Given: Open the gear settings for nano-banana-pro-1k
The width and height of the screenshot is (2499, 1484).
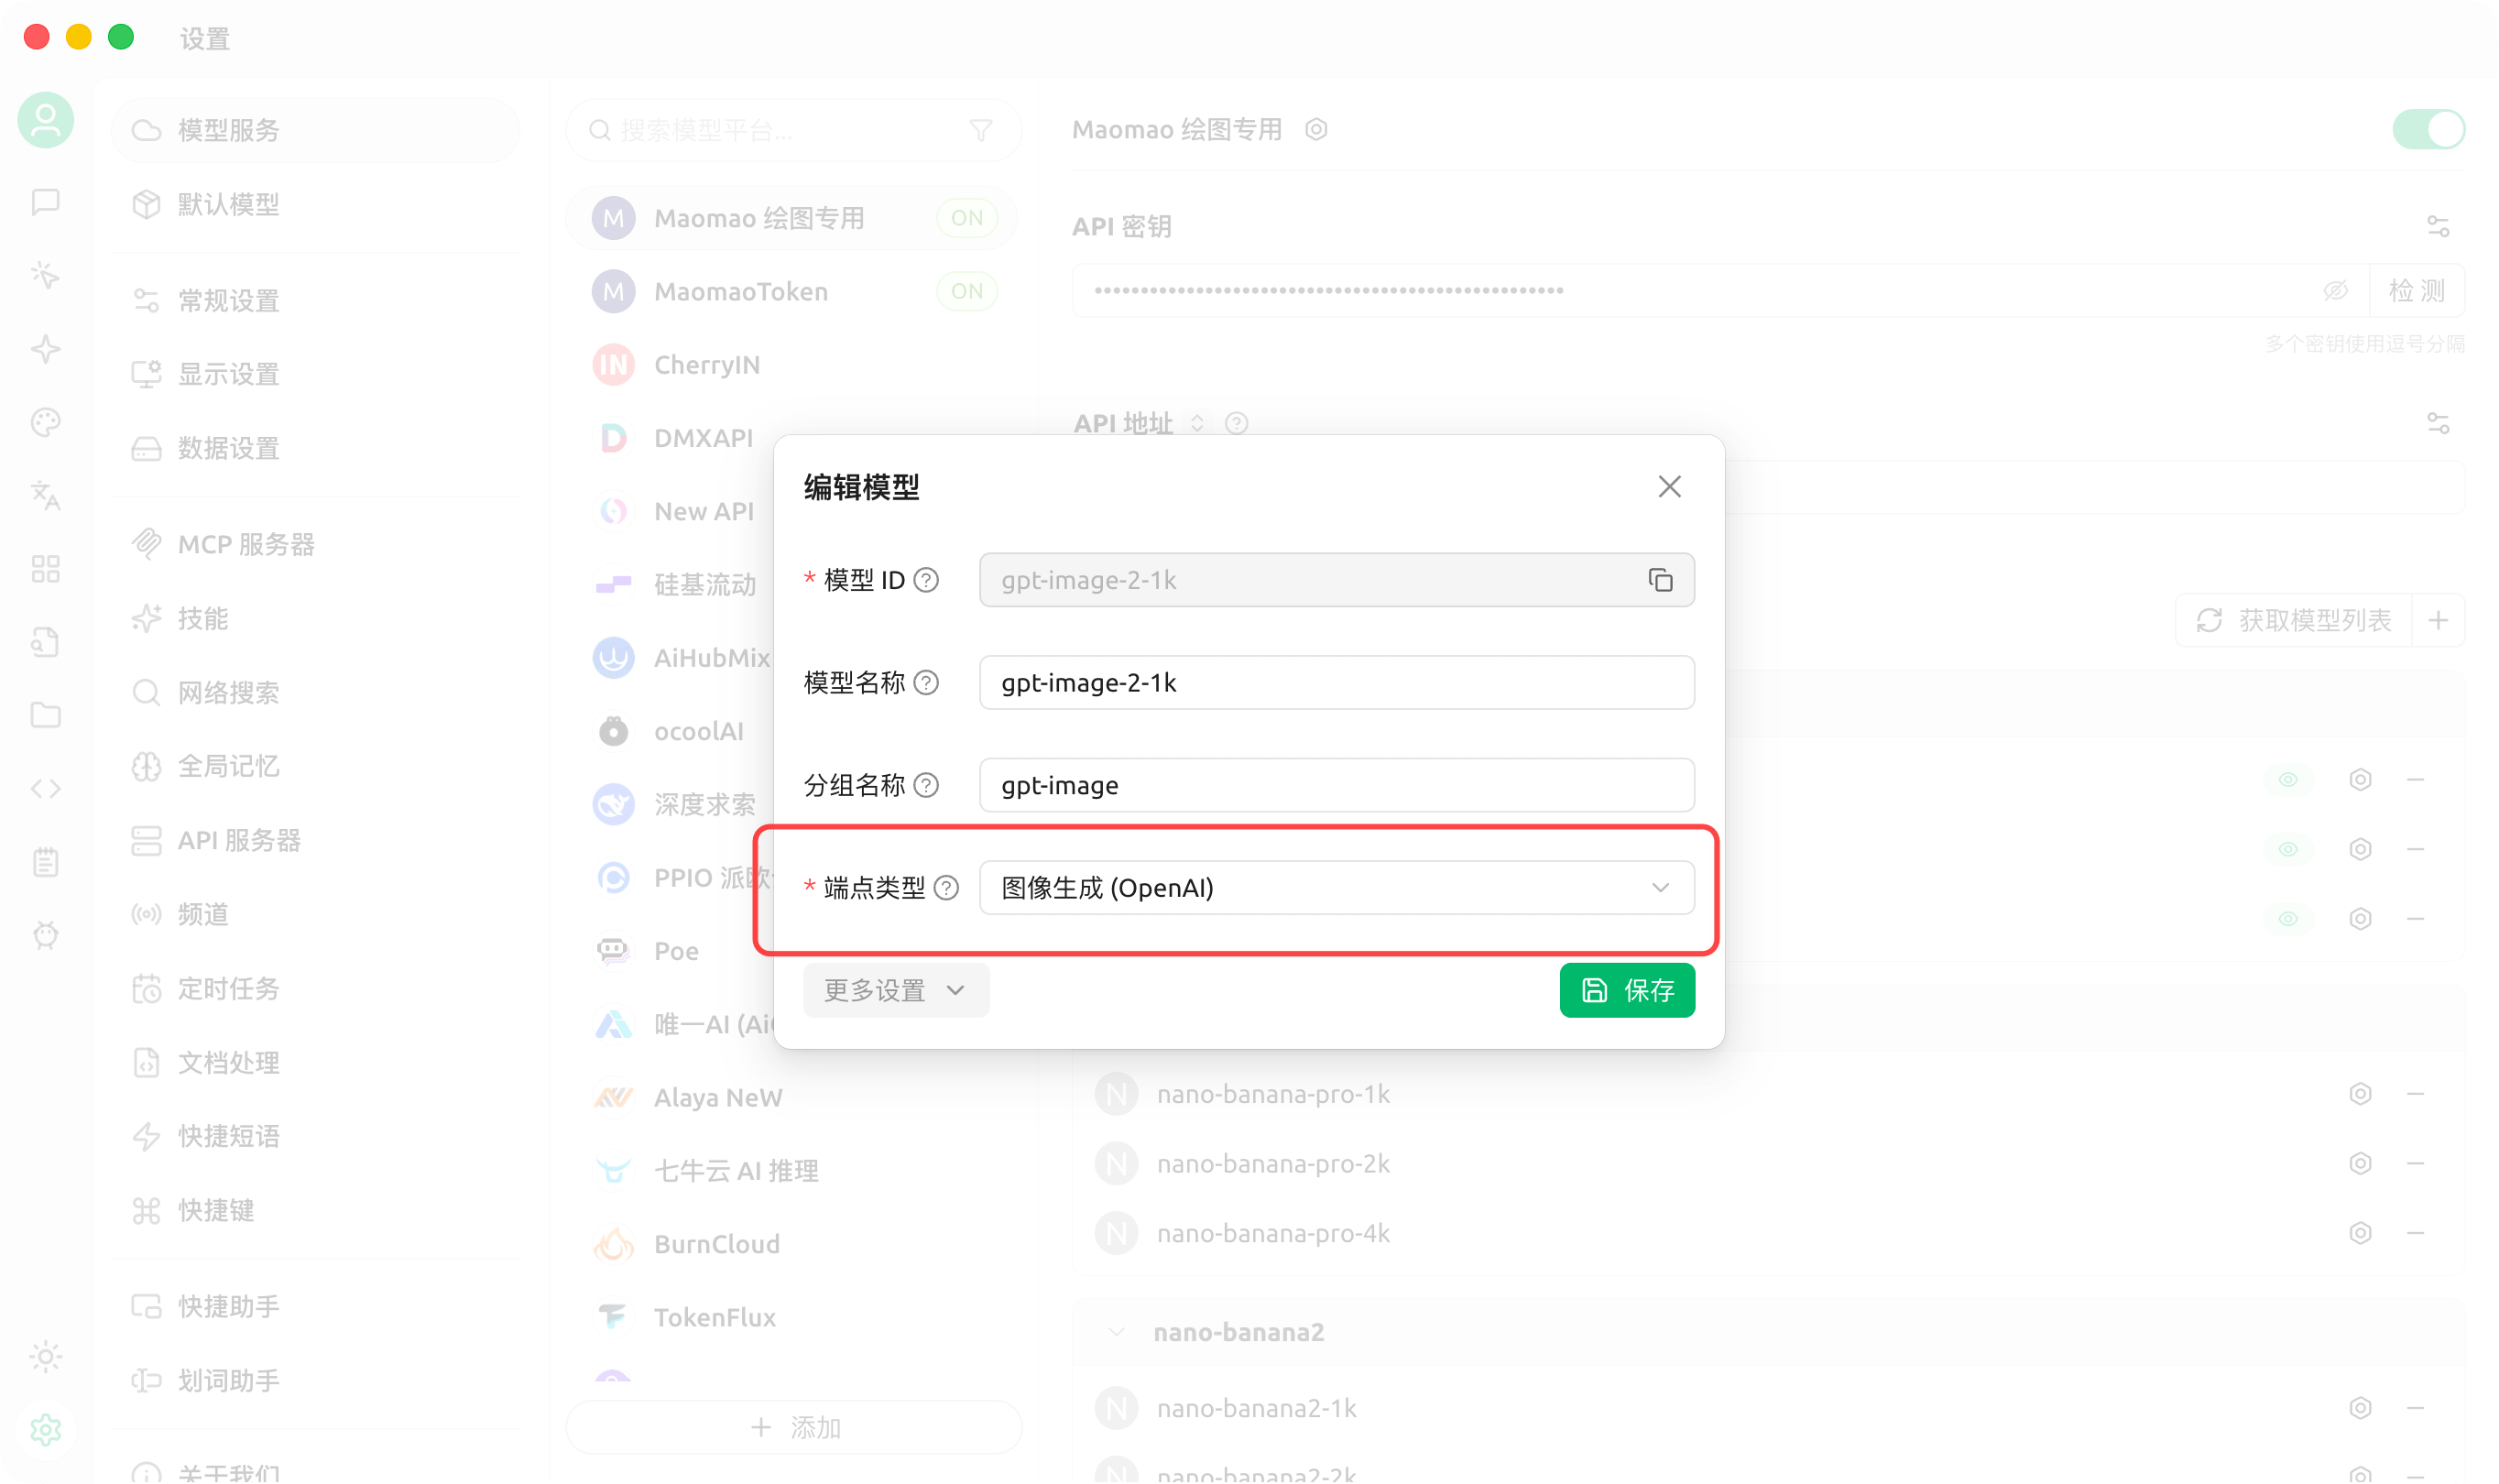Looking at the screenshot, I should pos(2360,1094).
